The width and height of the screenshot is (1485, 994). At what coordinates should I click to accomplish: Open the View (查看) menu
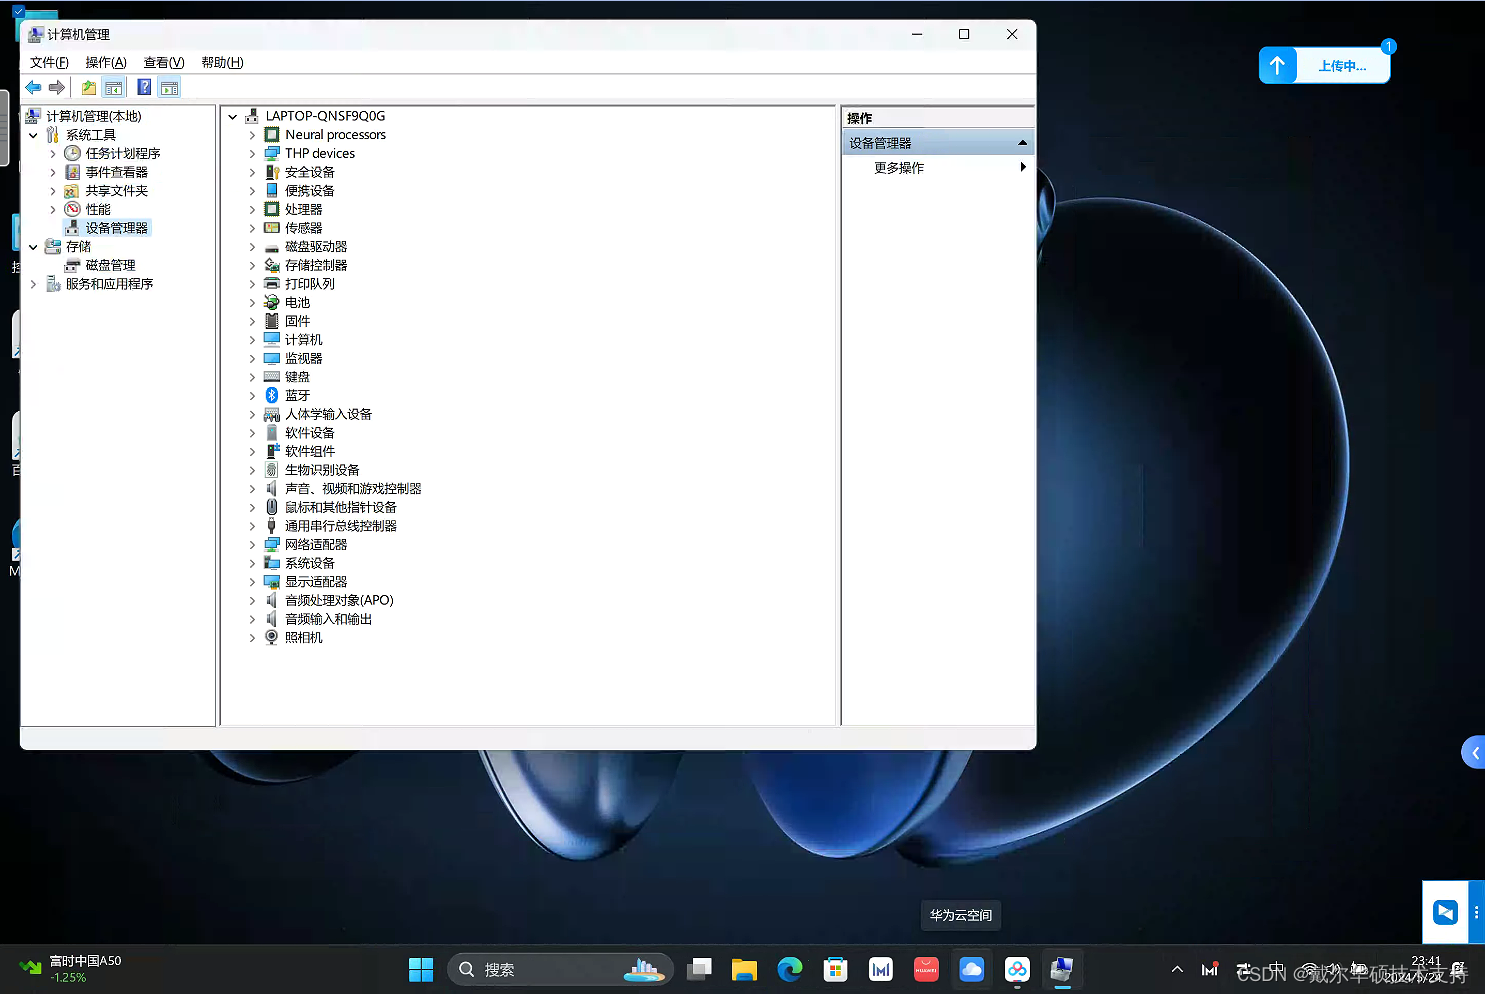164,62
